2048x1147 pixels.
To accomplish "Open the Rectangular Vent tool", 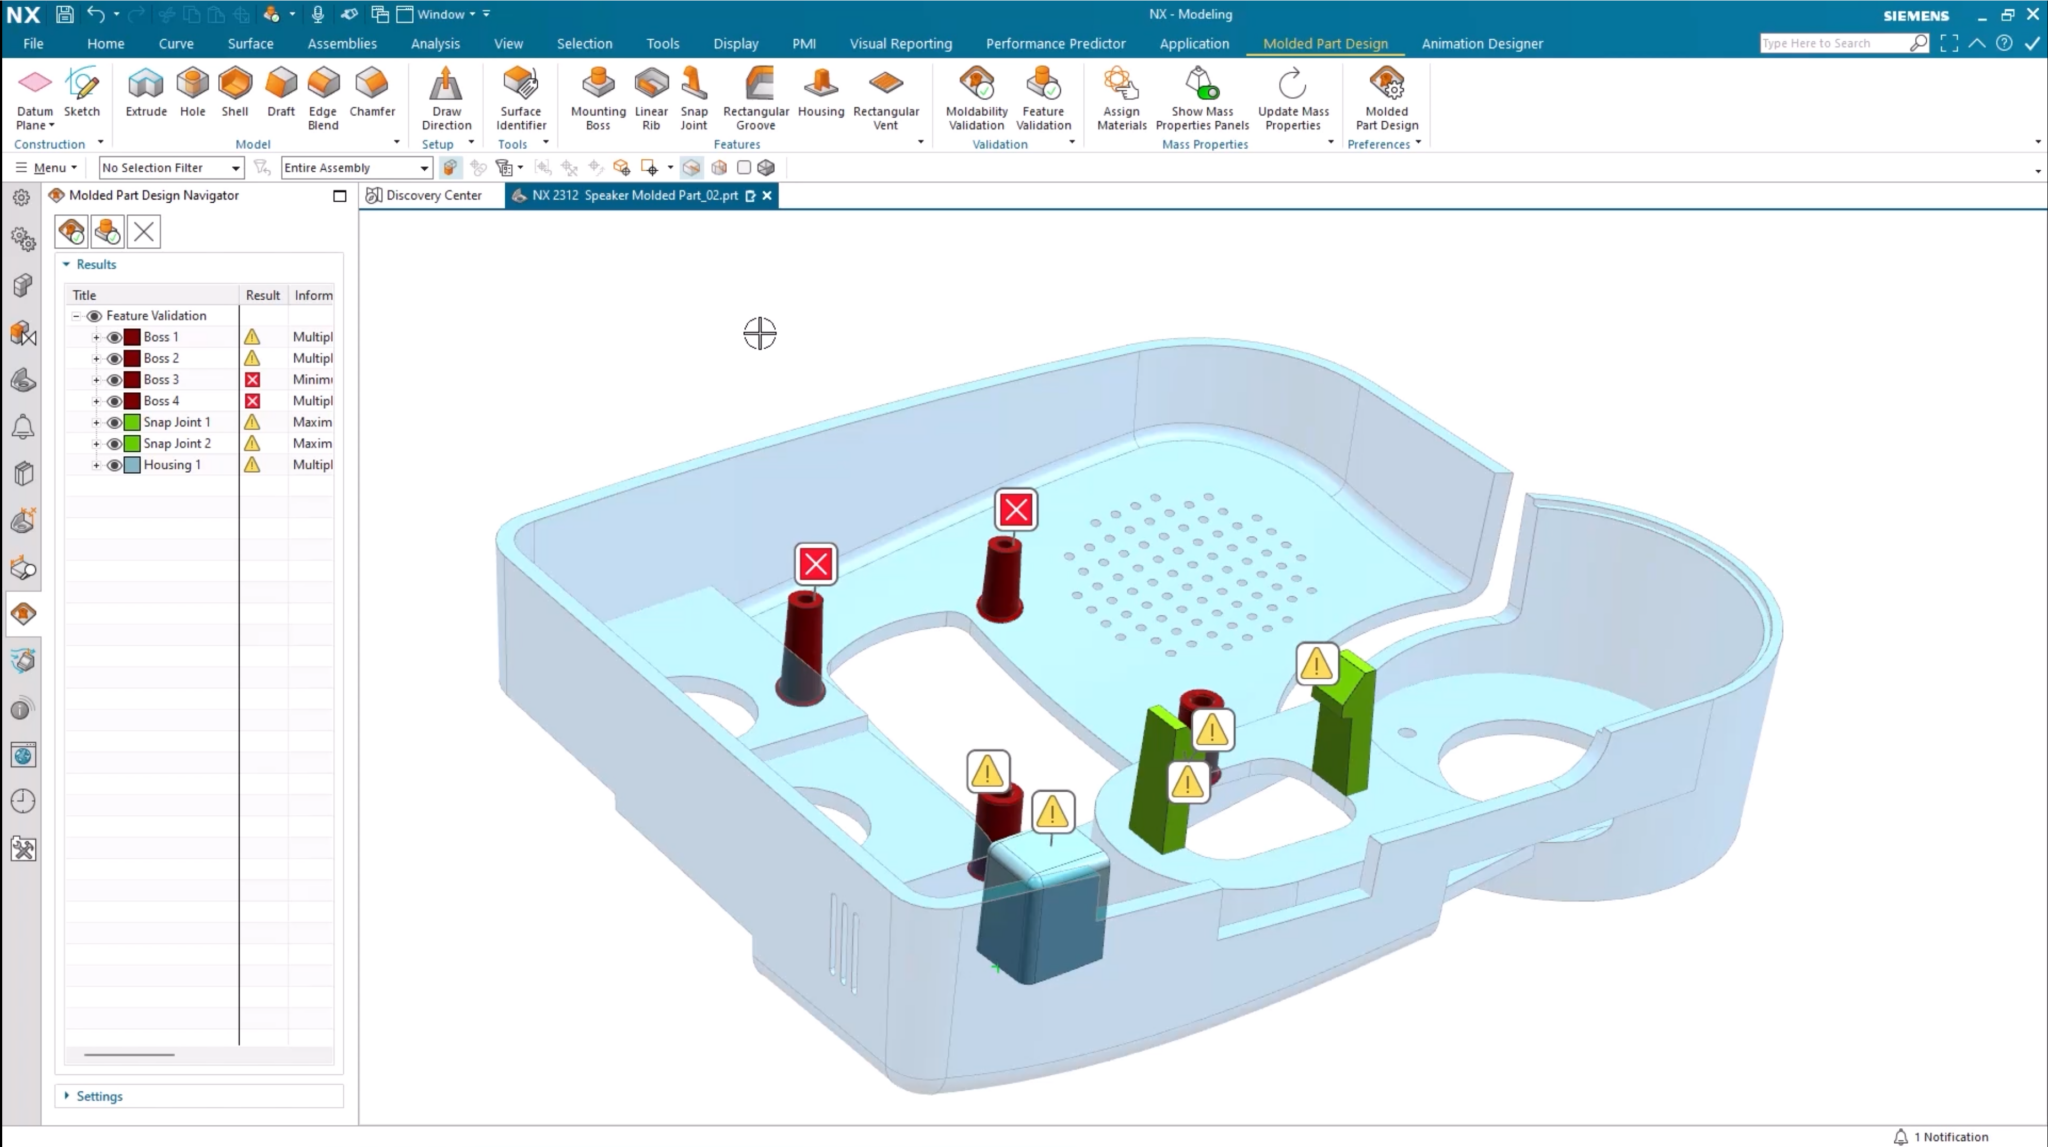I will click(x=886, y=95).
